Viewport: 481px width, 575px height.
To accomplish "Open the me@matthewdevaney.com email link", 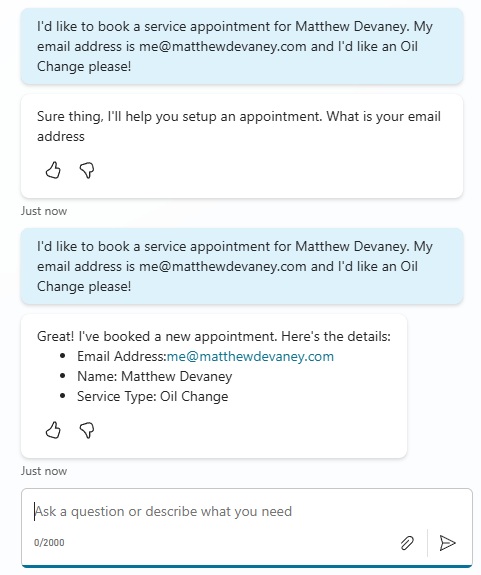I will click(250, 356).
